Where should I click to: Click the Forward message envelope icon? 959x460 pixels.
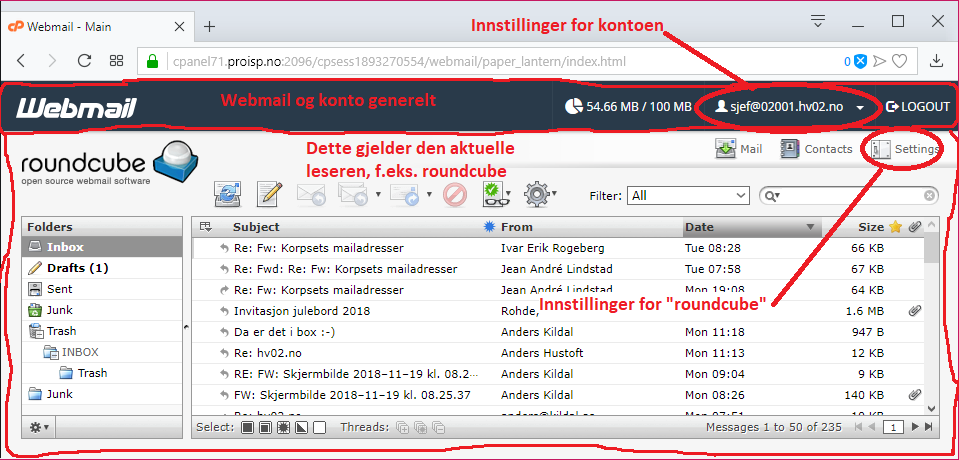click(404, 195)
